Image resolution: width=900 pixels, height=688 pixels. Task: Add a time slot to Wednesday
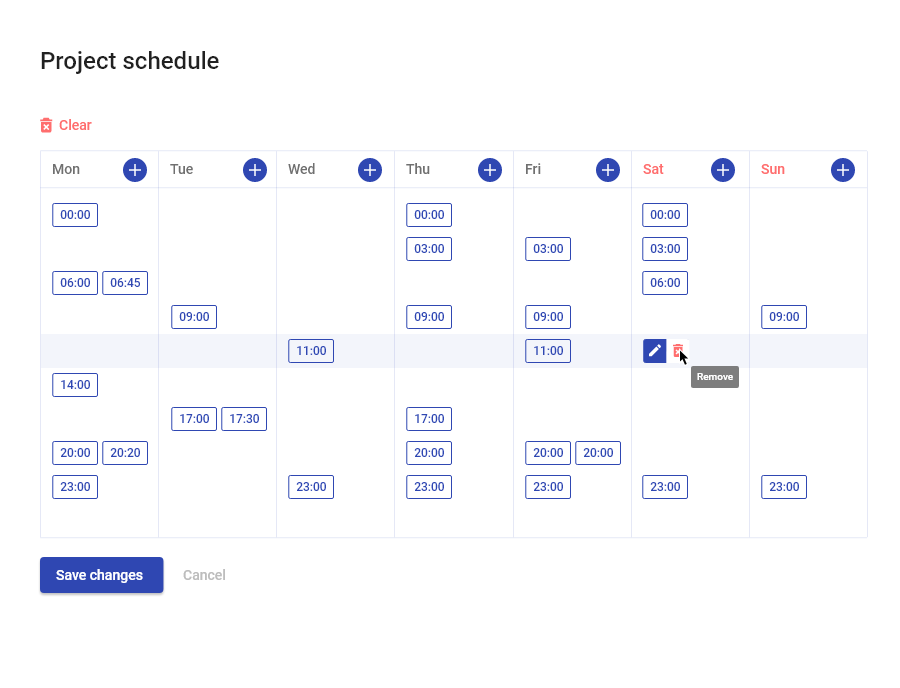[x=370, y=170]
